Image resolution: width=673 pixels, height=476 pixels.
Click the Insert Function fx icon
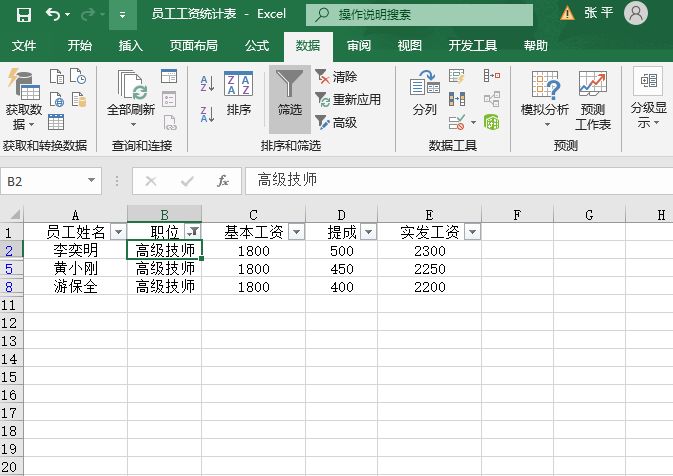click(x=223, y=181)
